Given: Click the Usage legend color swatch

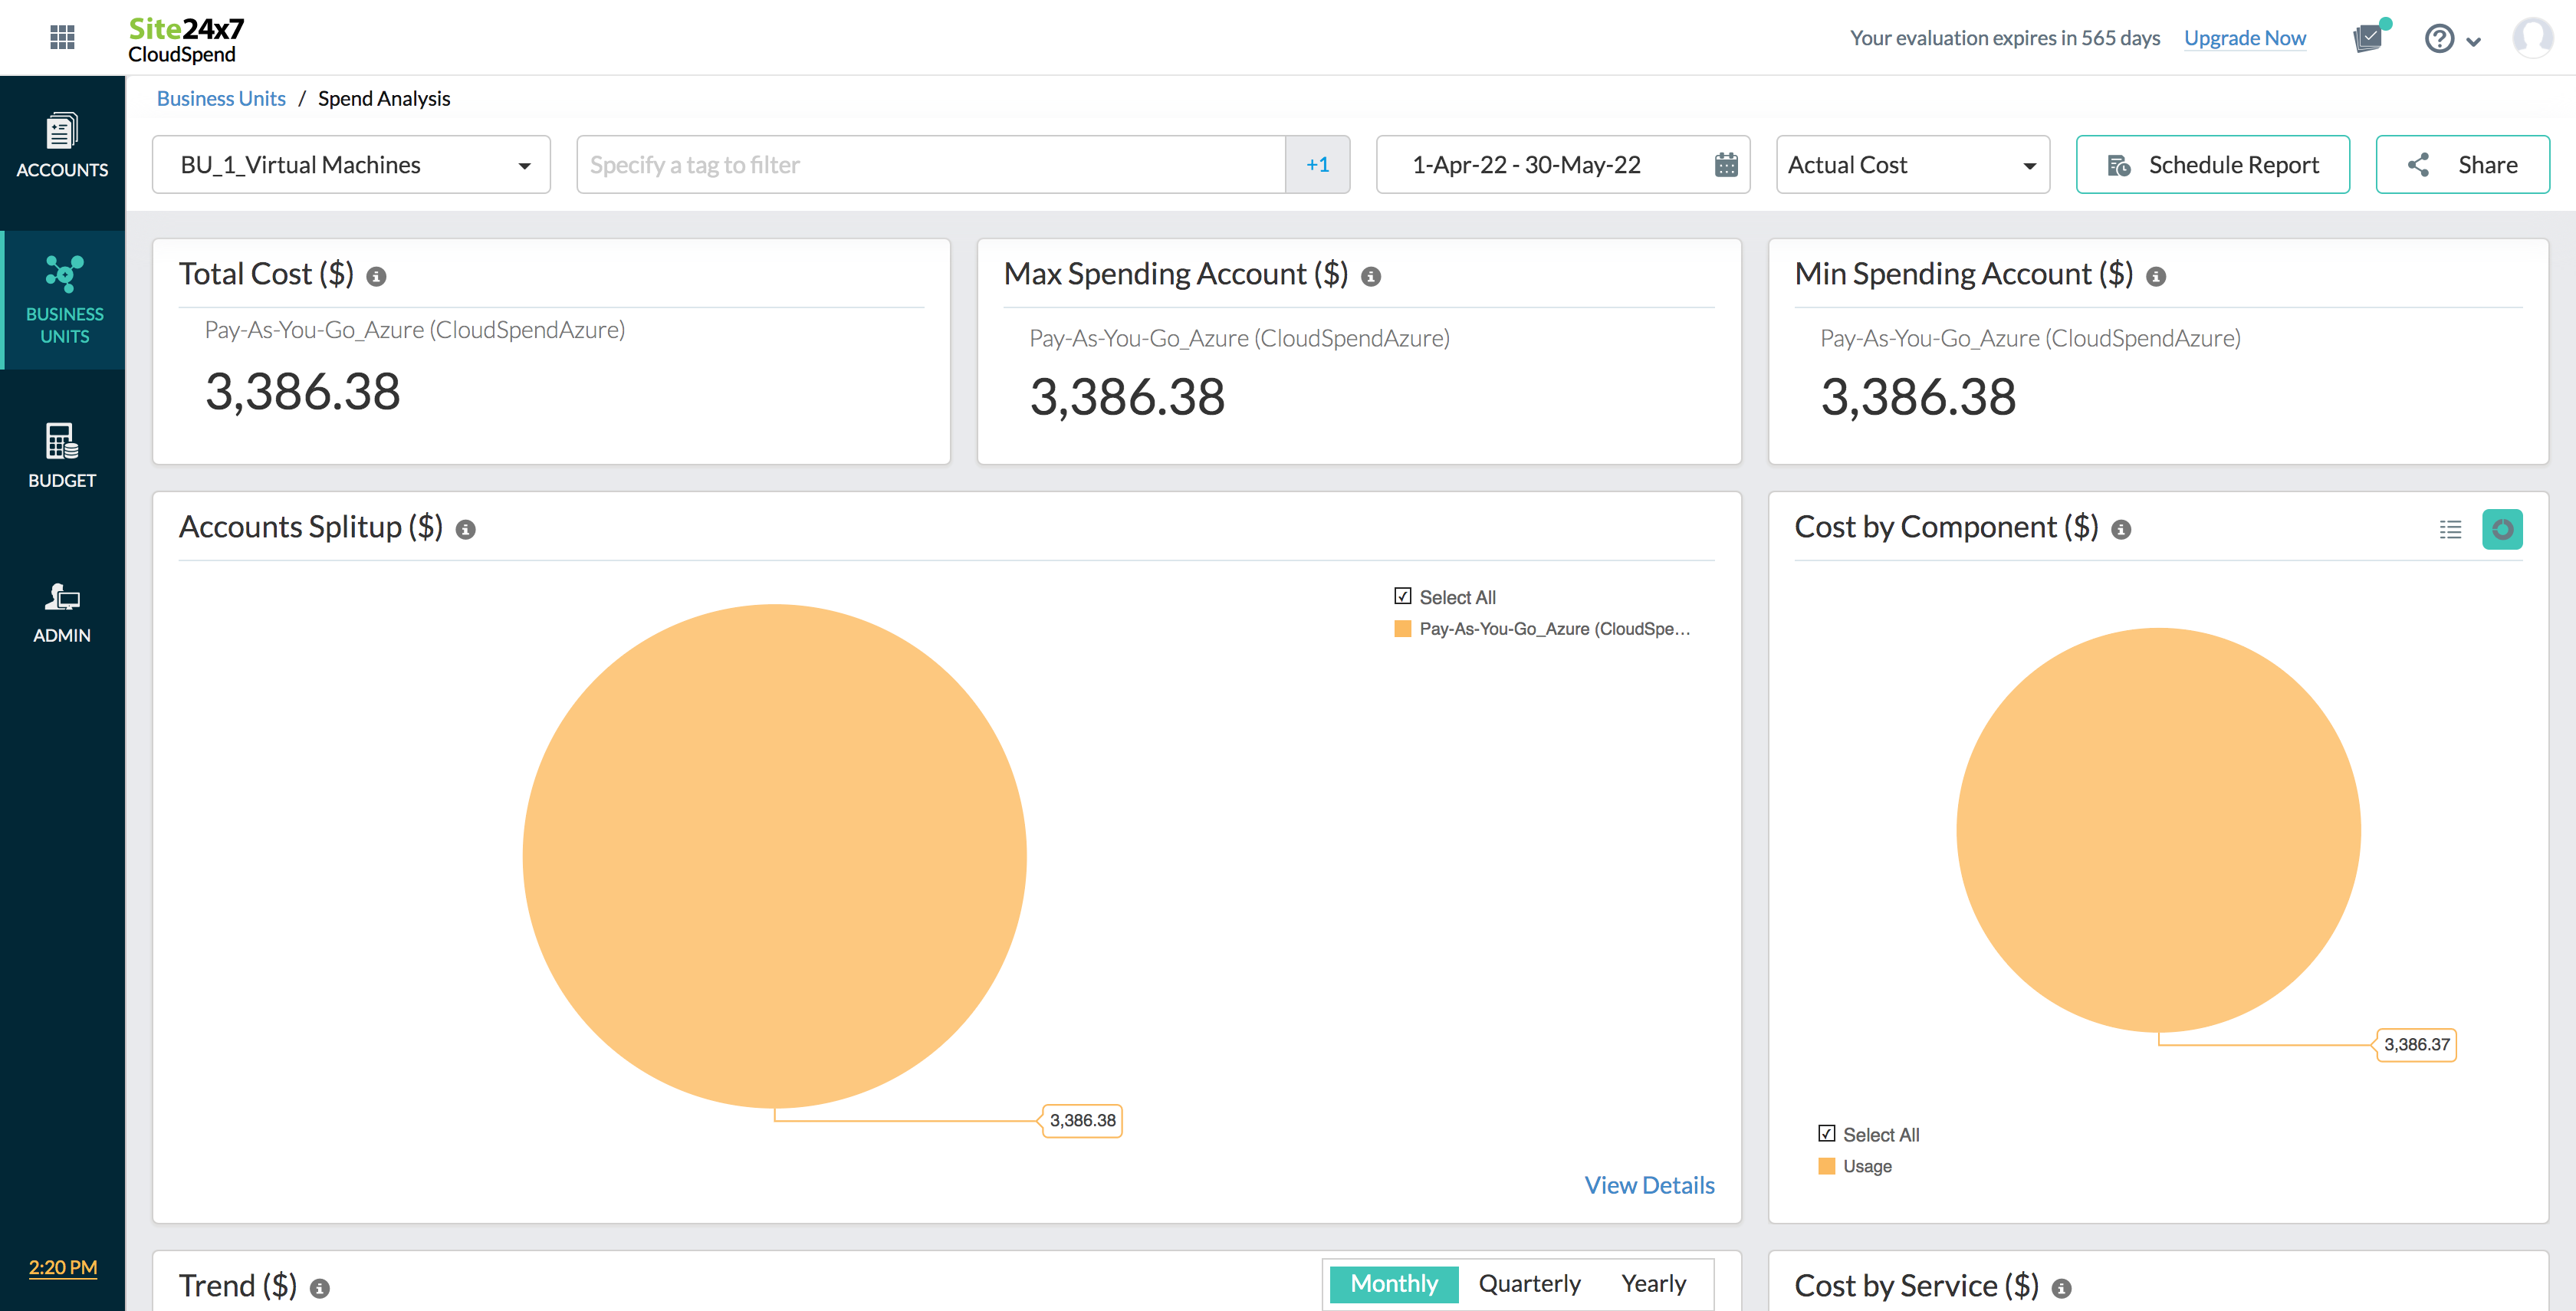Looking at the screenshot, I should tap(1828, 1165).
